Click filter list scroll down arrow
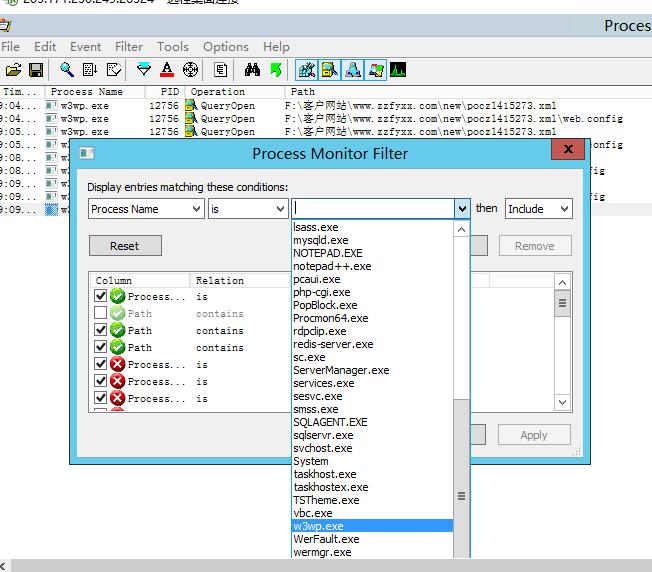The image size is (652, 572). click(x=562, y=402)
